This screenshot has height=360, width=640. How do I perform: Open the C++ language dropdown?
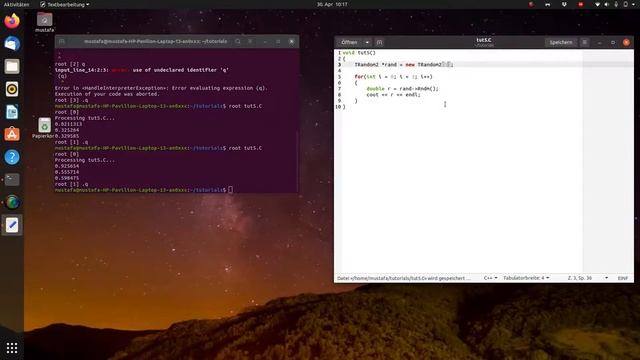point(490,278)
